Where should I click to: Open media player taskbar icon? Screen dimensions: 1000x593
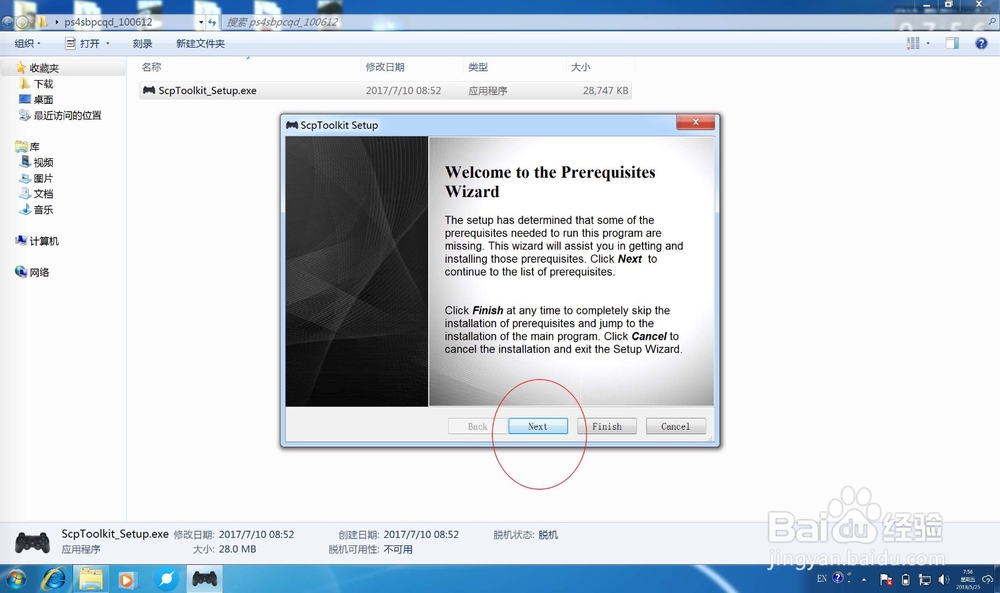(x=126, y=580)
